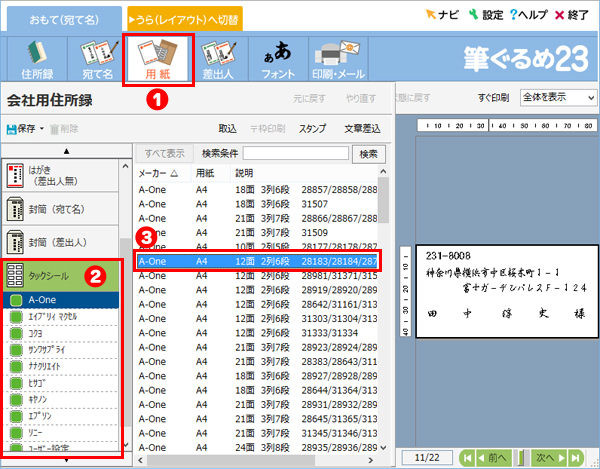Select the 用紙 paper toolbar icon
This screenshot has height=469, width=600.
pos(158,59)
